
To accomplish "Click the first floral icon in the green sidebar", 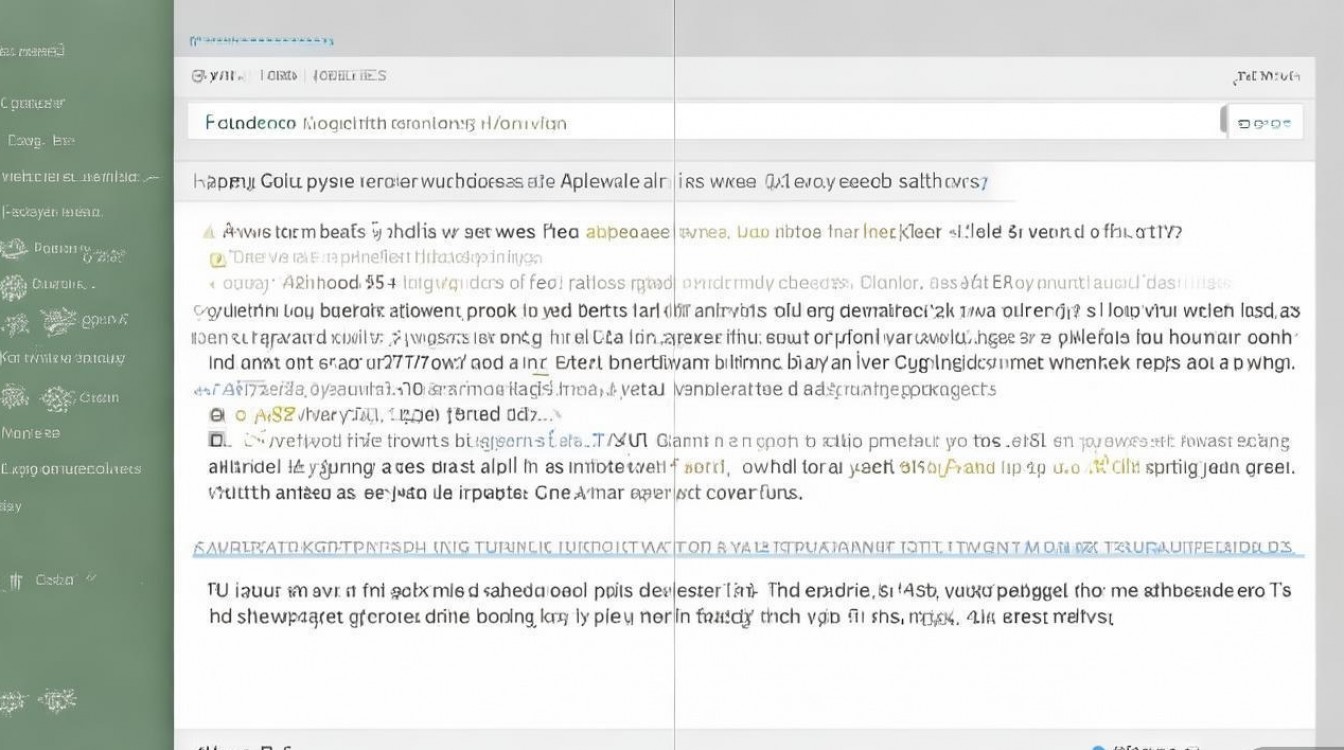I will (15, 250).
